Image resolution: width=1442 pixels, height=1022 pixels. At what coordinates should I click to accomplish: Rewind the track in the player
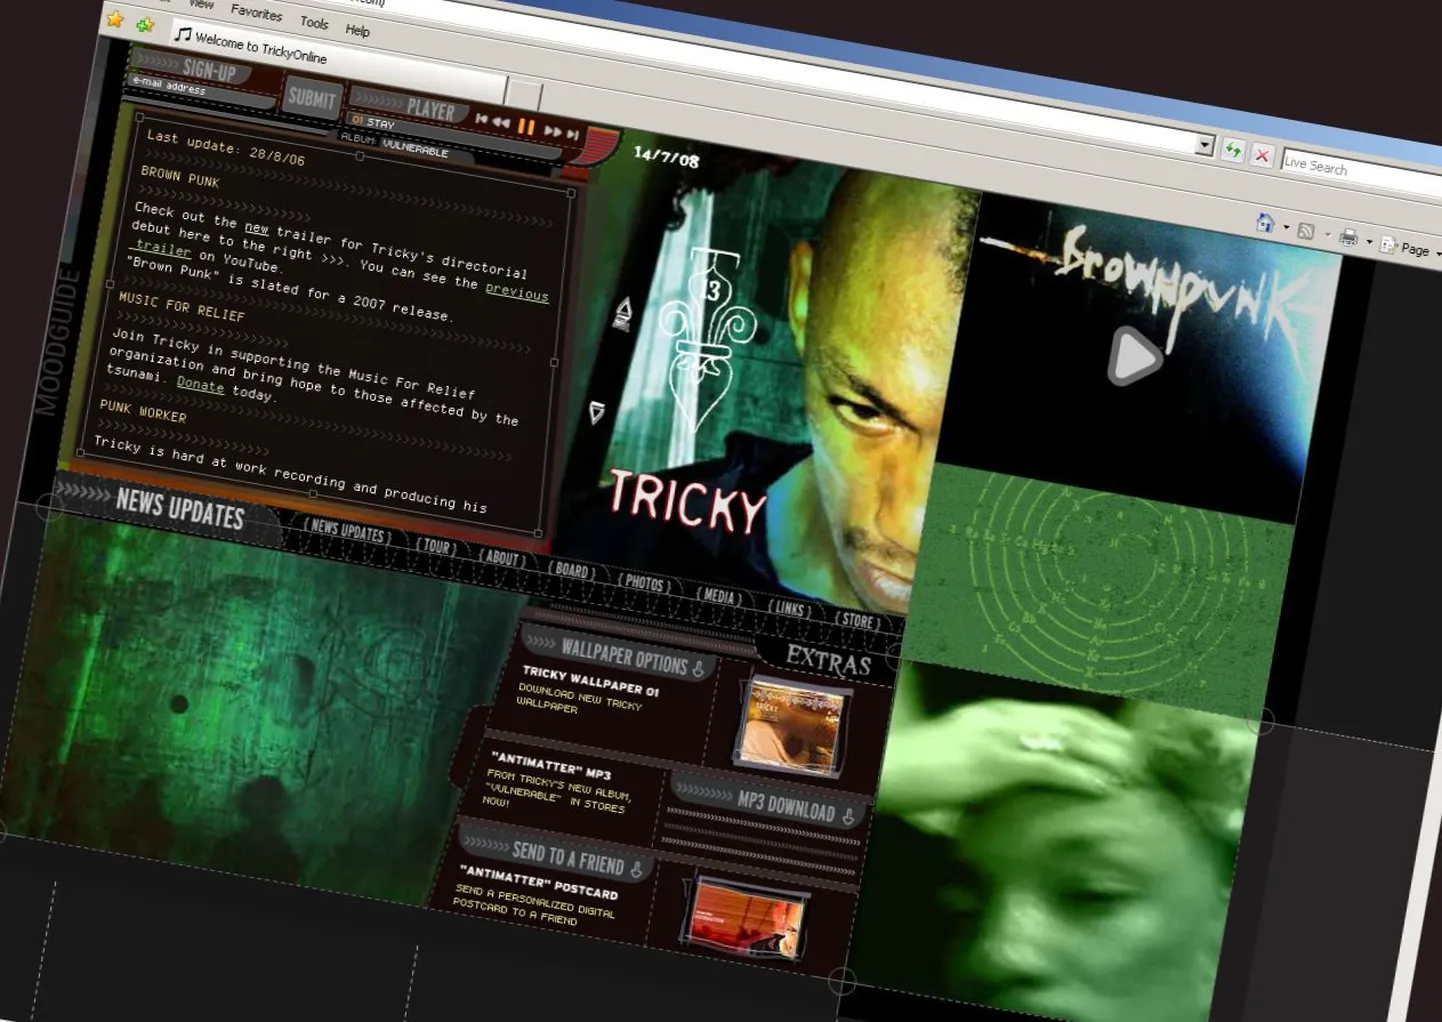(501, 122)
